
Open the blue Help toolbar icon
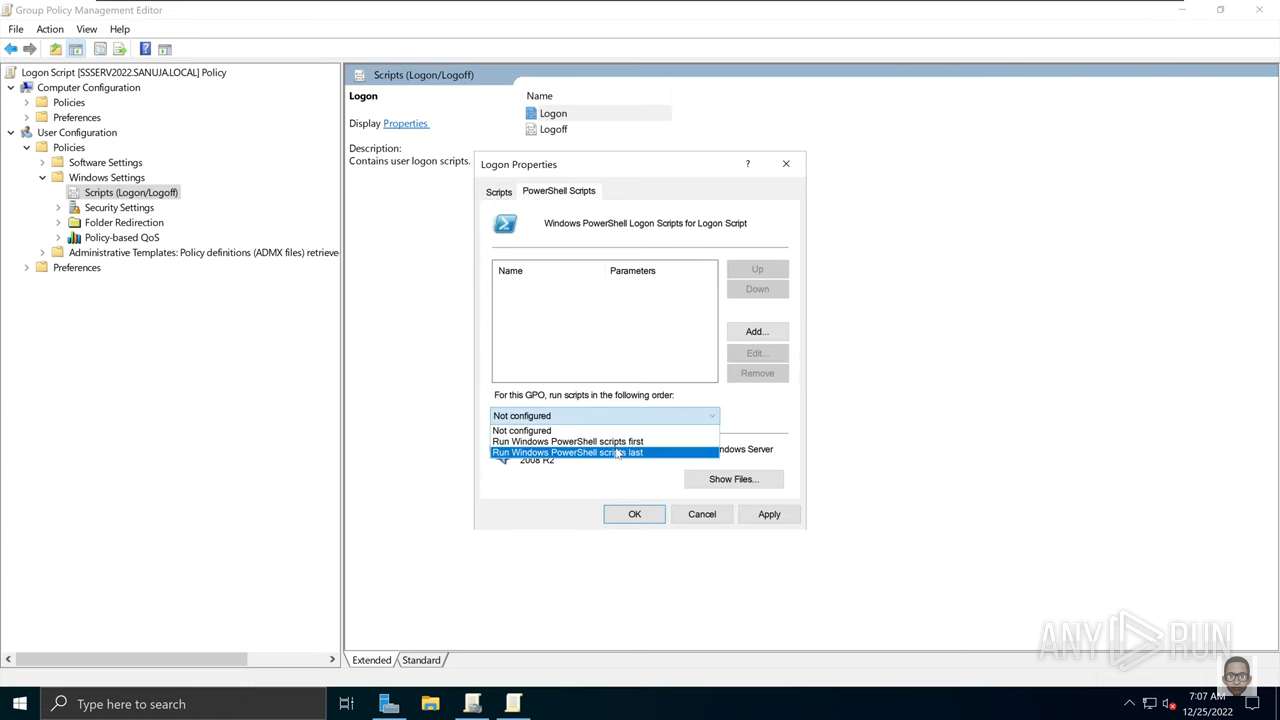(145, 49)
